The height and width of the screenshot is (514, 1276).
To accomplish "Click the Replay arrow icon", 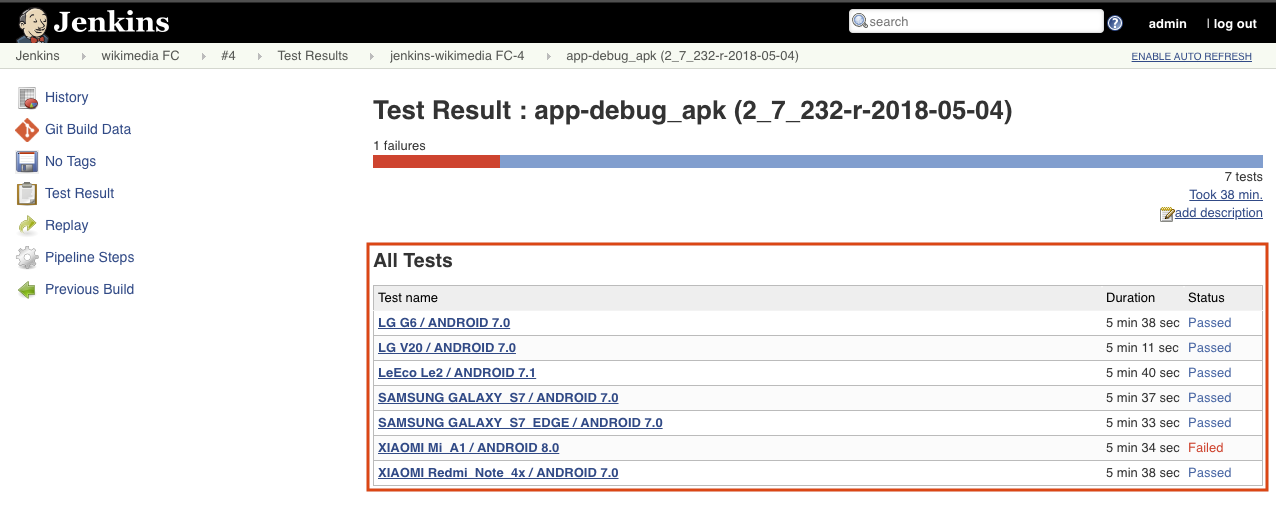I will (27, 225).
